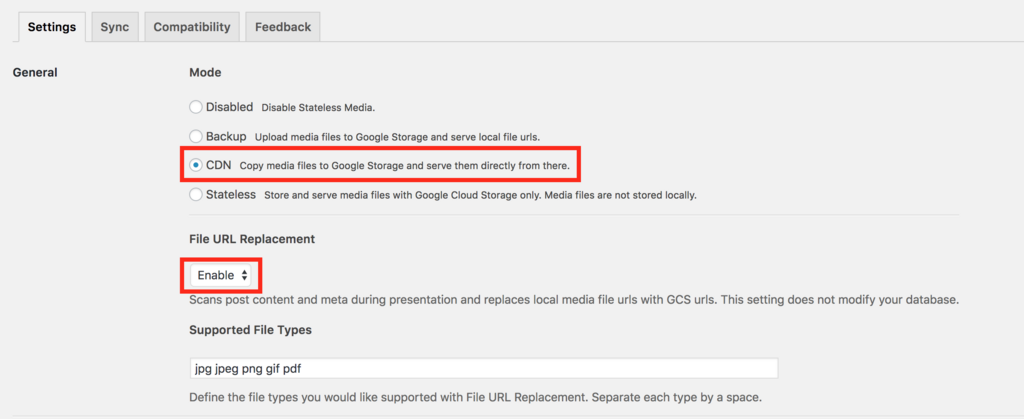The height and width of the screenshot is (419, 1024).
Task: Open the Settings tab
Action: click(x=52, y=27)
